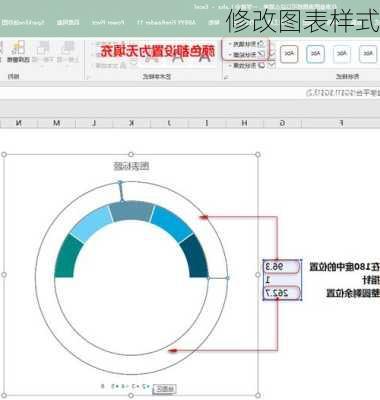
Task: Open the Selection Pane icon
Action: [x=19, y=52]
